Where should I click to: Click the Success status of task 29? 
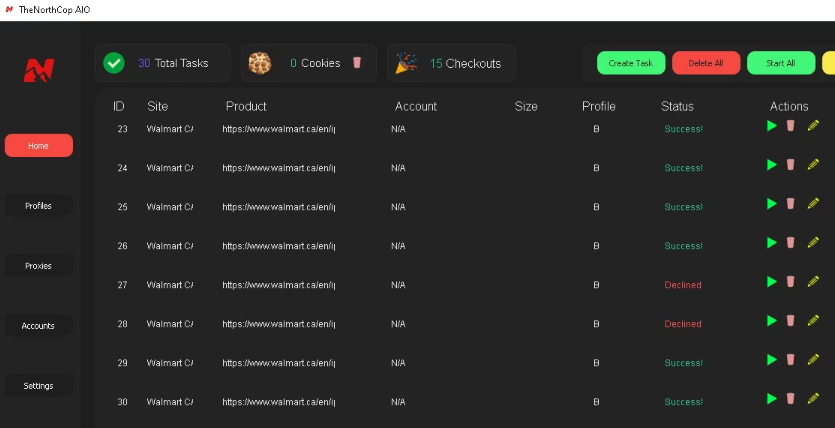[x=683, y=363]
